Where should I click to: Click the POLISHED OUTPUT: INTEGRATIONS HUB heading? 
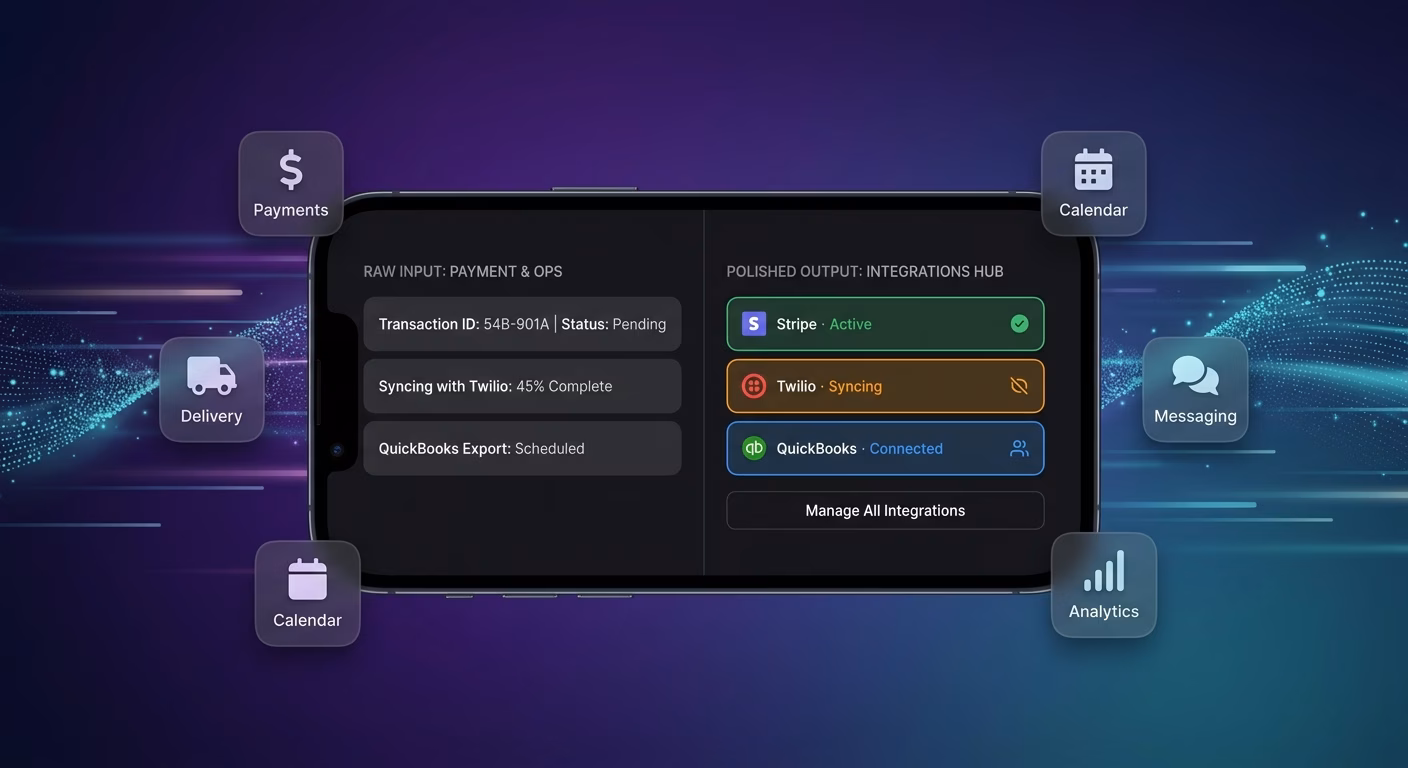865,271
